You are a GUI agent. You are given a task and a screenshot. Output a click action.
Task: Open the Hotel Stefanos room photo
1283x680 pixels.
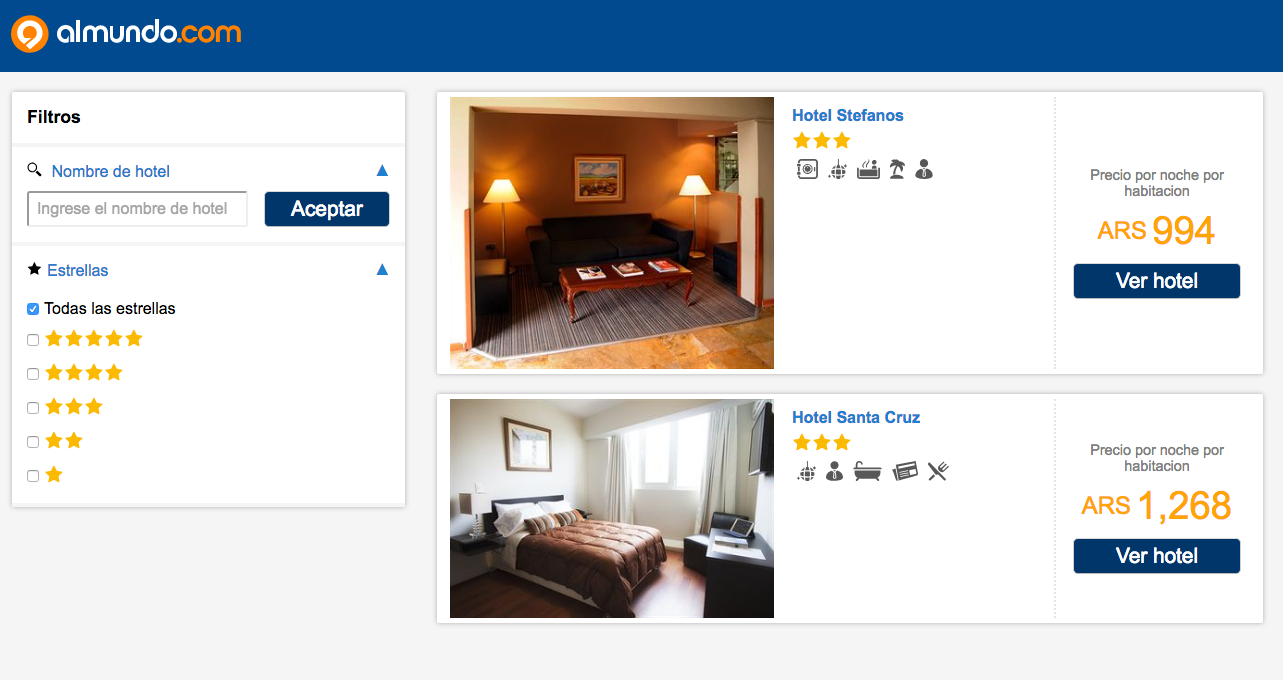pyautogui.click(x=612, y=233)
